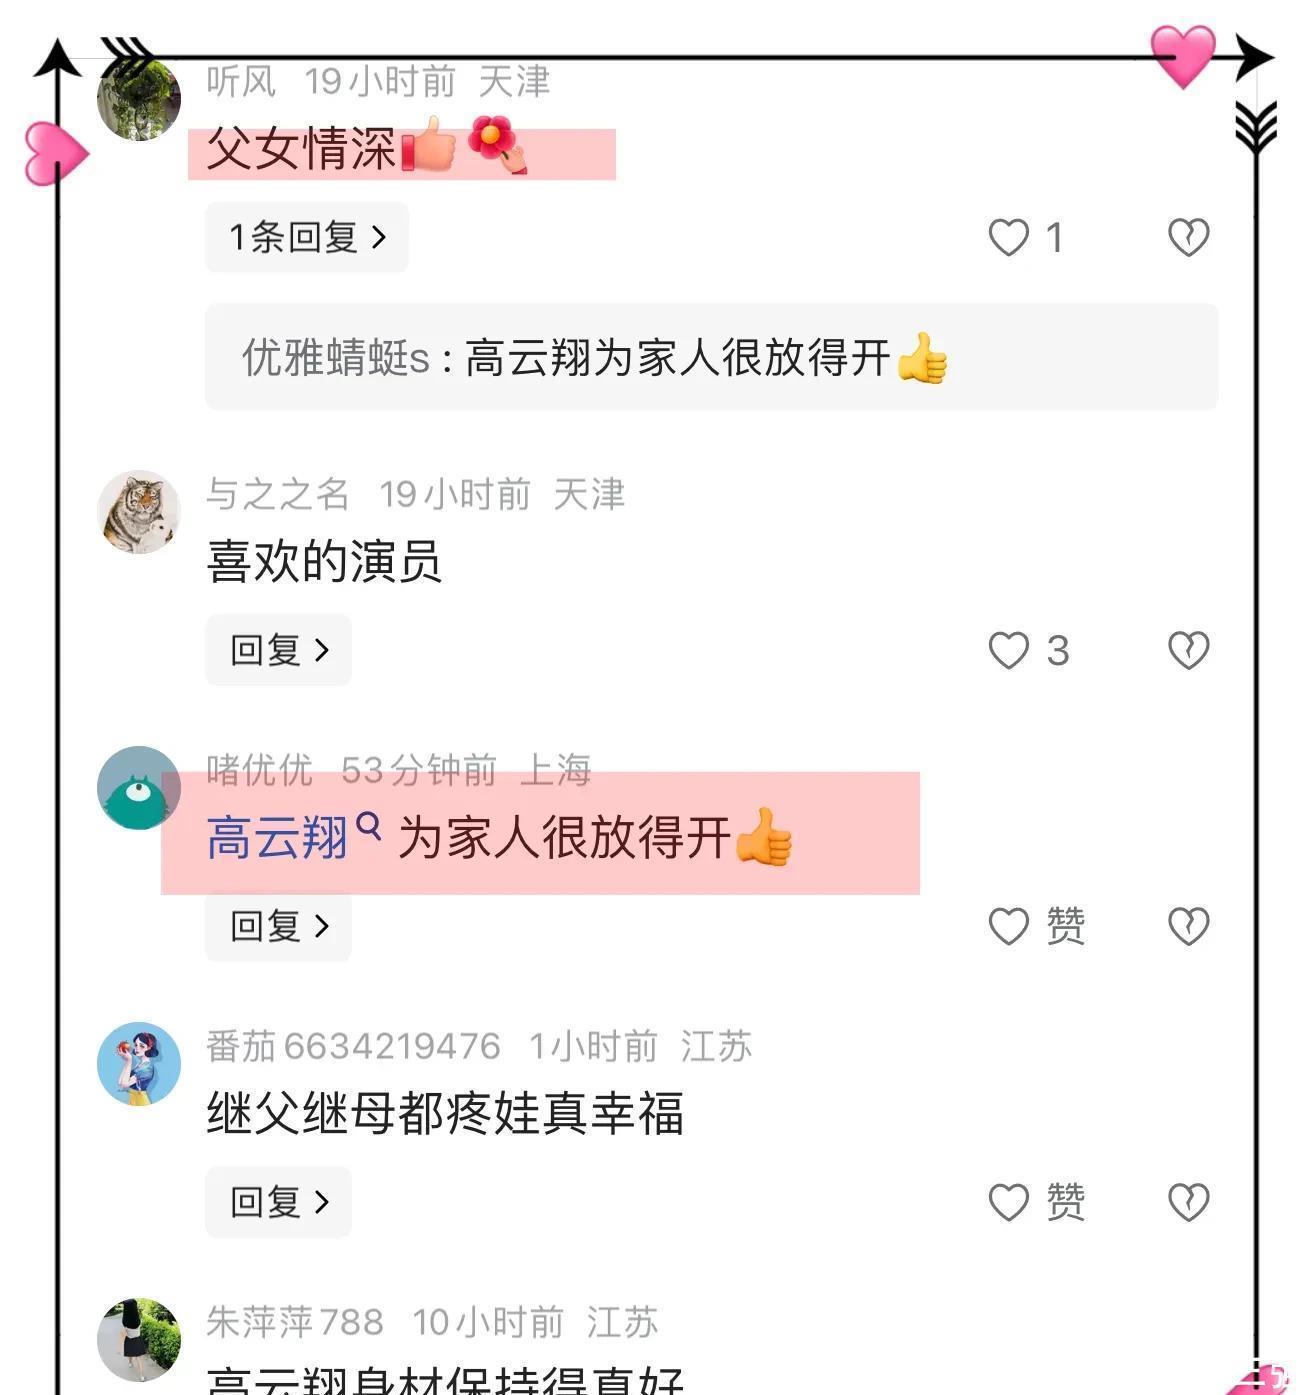Open the 高云翔 search link
The image size is (1313, 1395).
pos(277,838)
